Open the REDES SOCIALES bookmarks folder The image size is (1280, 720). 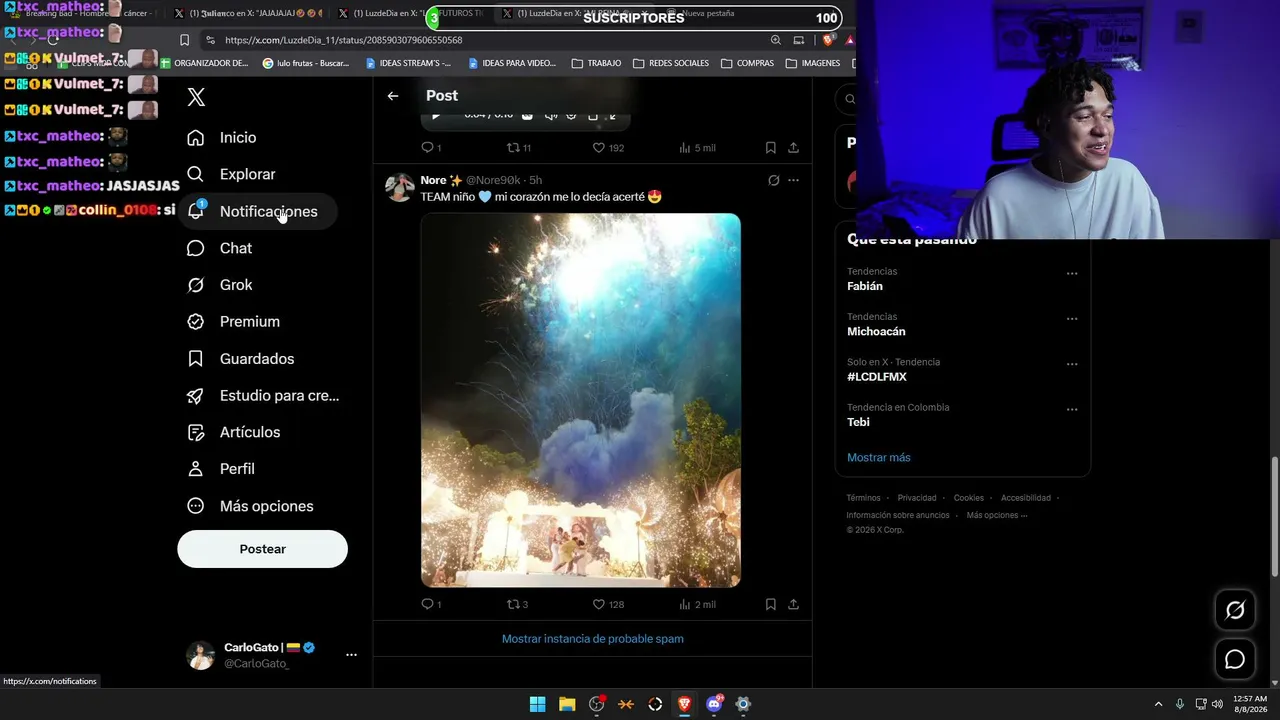[x=671, y=63]
